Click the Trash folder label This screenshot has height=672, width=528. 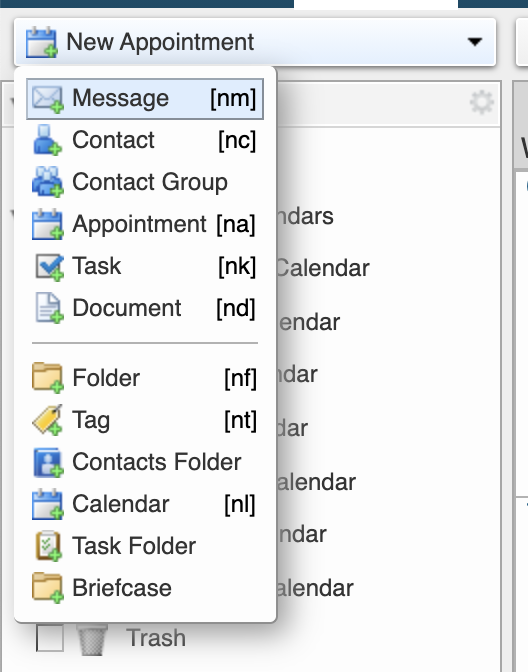(x=156, y=638)
